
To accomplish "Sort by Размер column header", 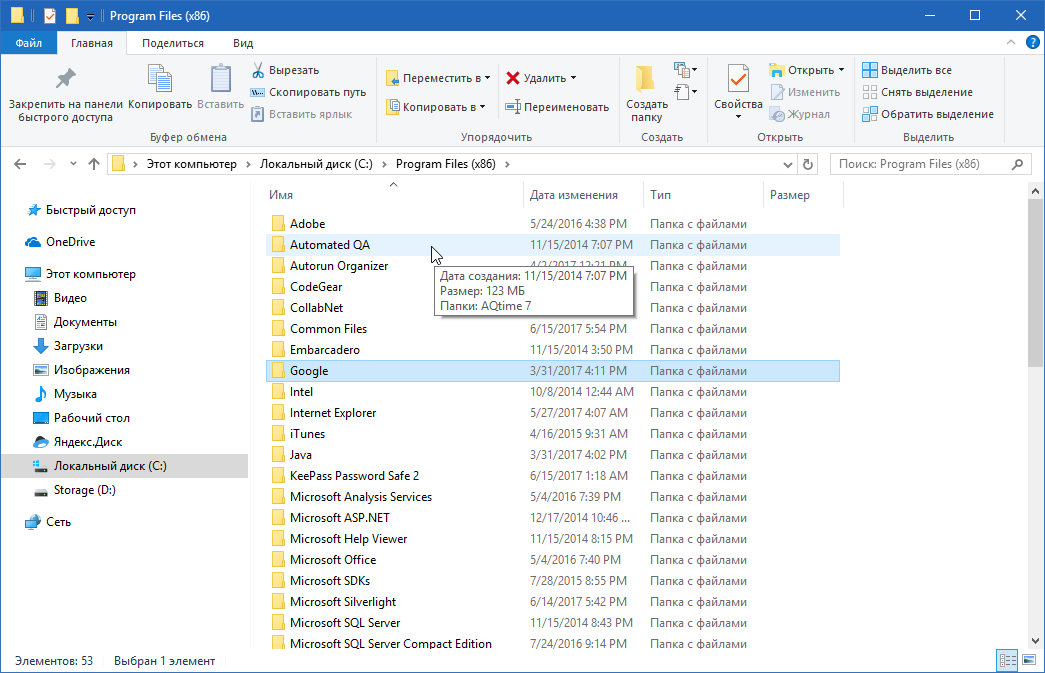I will click(803, 195).
